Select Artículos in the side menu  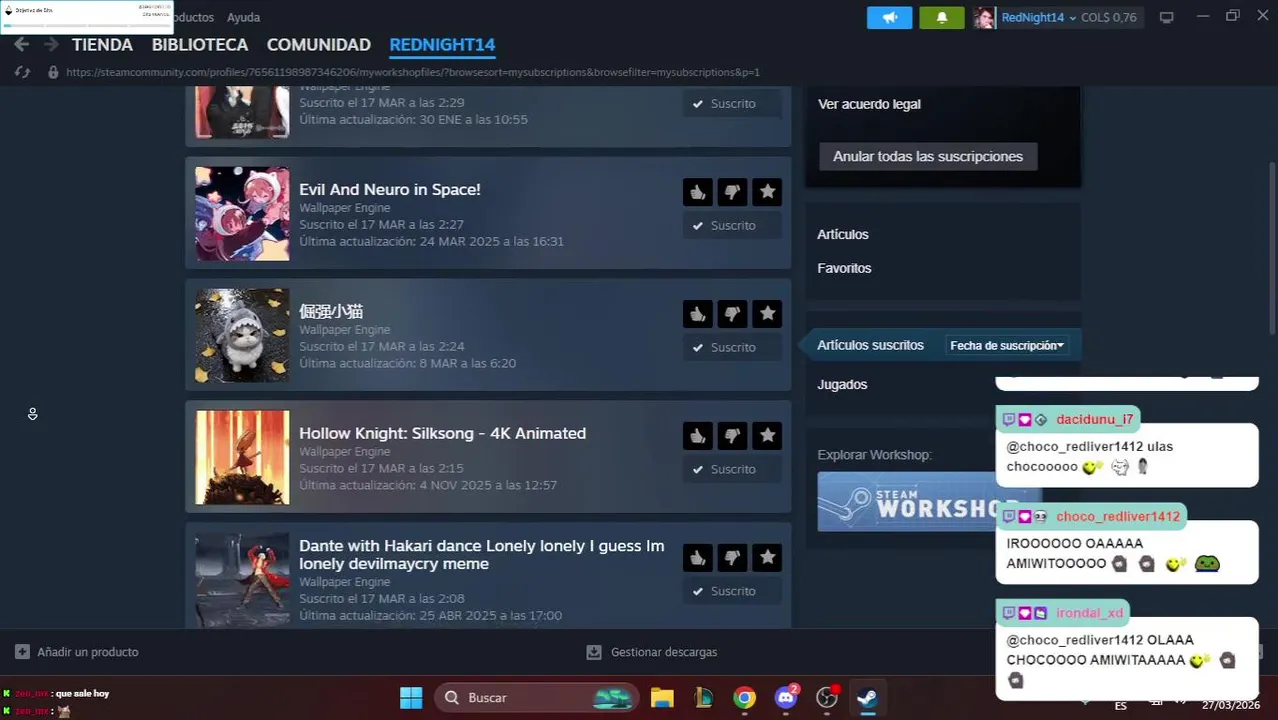843,234
